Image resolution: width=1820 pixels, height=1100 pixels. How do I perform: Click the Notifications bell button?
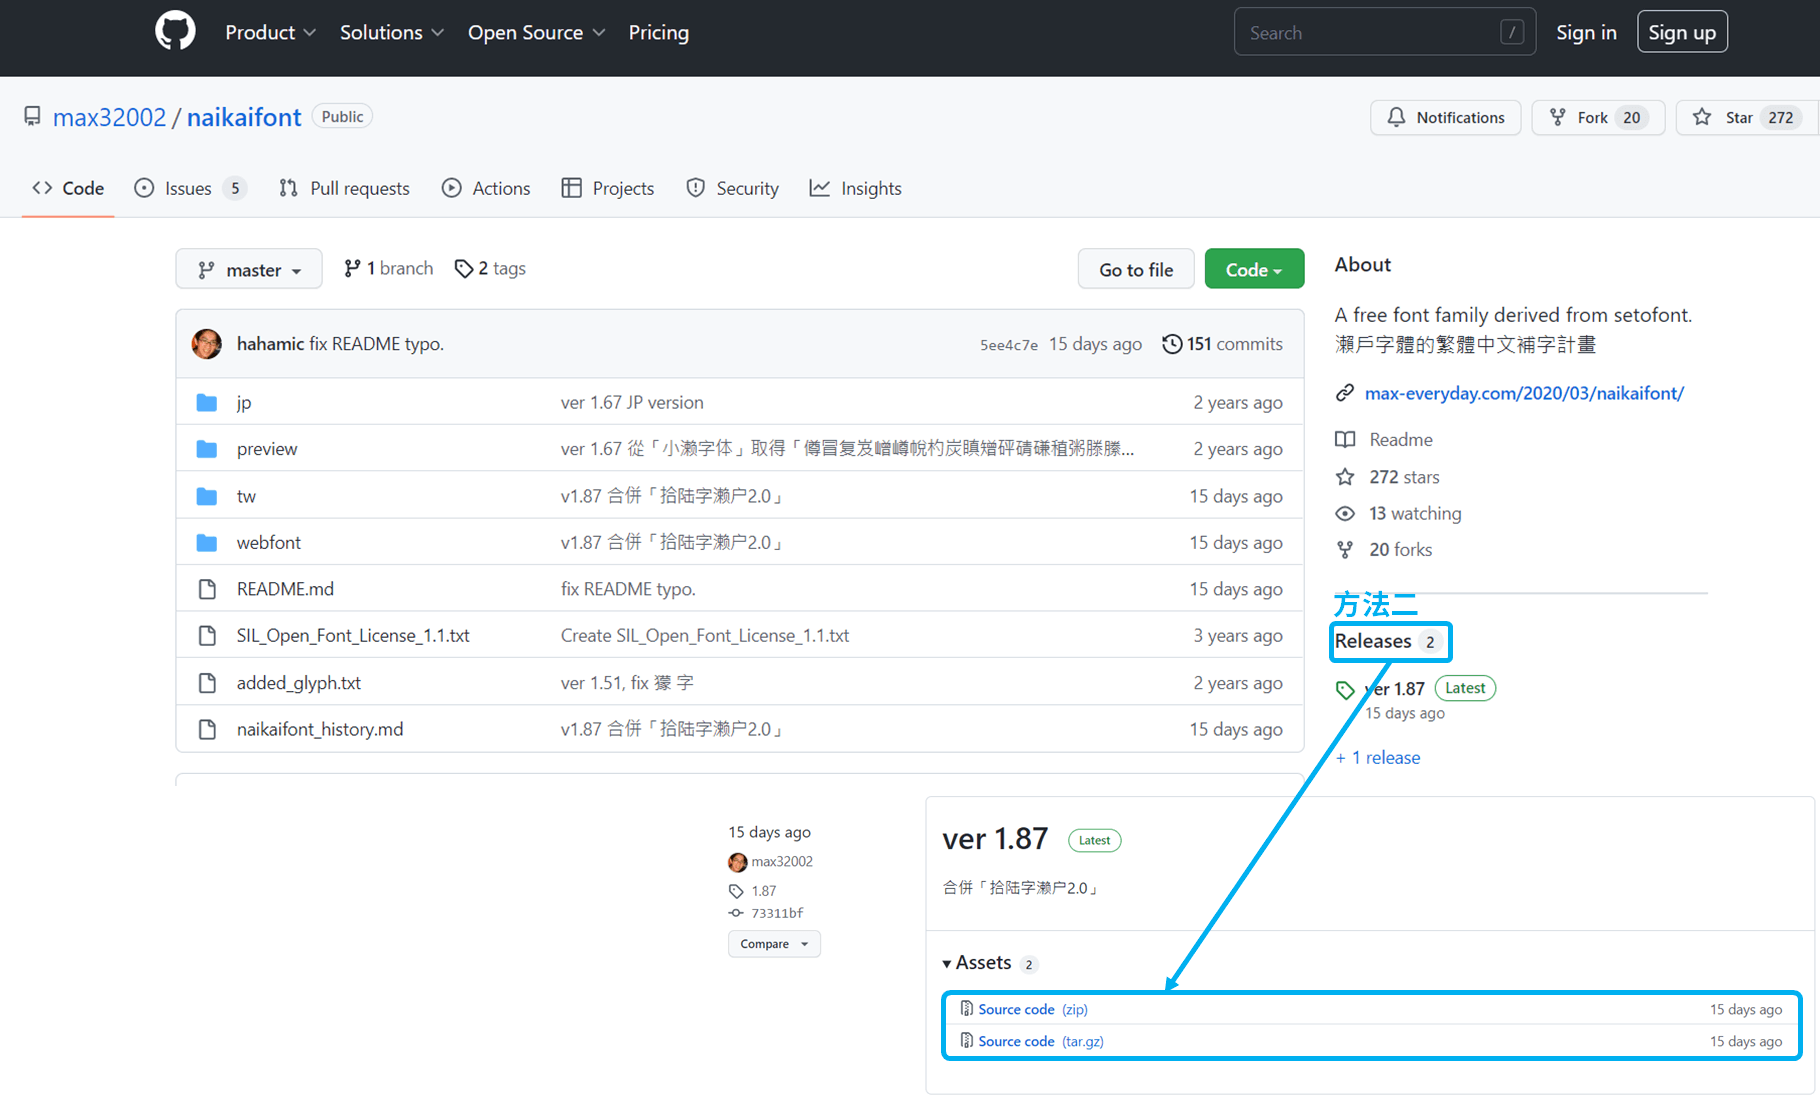pyautogui.click(x=1445, y=117)
